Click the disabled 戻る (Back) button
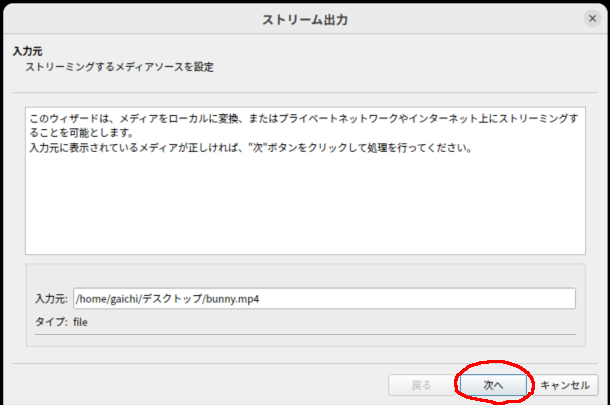Image resolution: width=610 pixels, height=405 pixels. [x=421, y=385]
